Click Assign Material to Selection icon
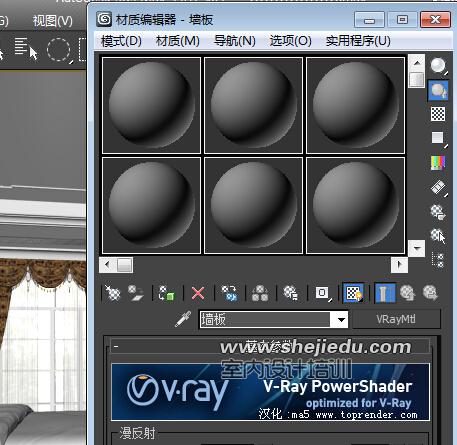 (166, 293)
